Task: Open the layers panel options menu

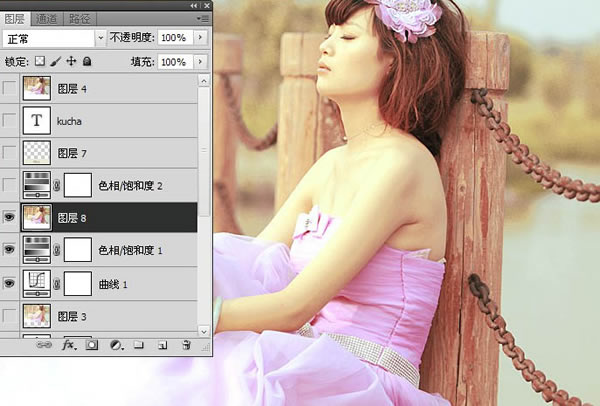Action: (x=203, y=18)
